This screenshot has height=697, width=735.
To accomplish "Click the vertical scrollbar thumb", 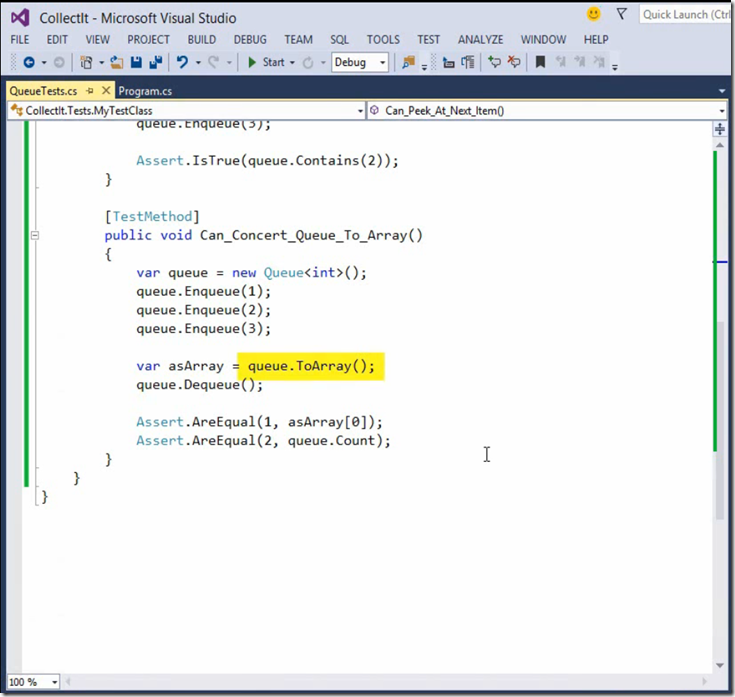I will click(720, 420).
